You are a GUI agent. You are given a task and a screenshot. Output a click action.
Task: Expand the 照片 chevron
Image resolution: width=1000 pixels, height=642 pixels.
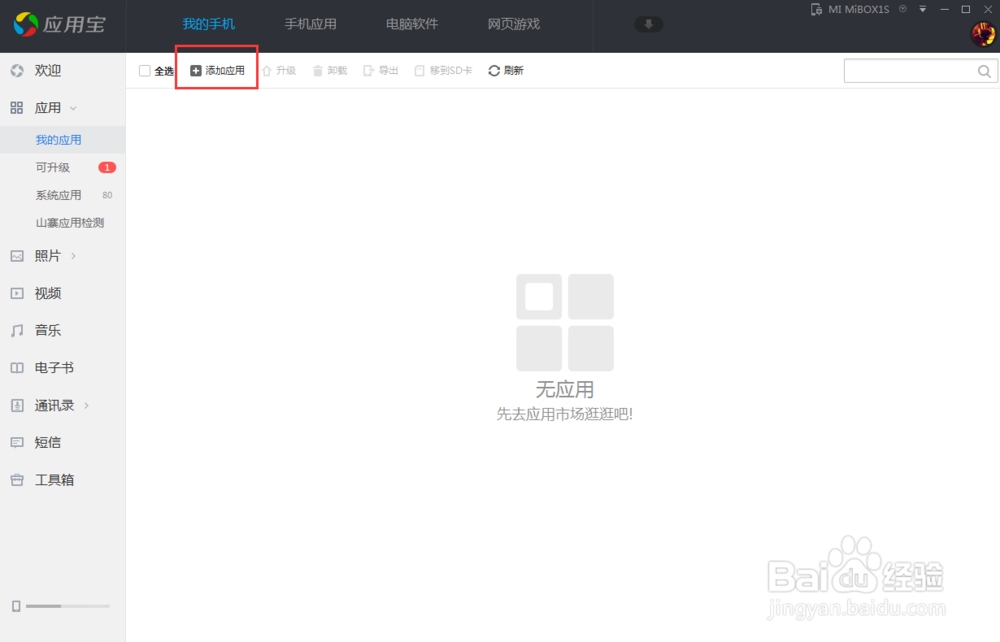pyautogui.click(x=74, y=256)
